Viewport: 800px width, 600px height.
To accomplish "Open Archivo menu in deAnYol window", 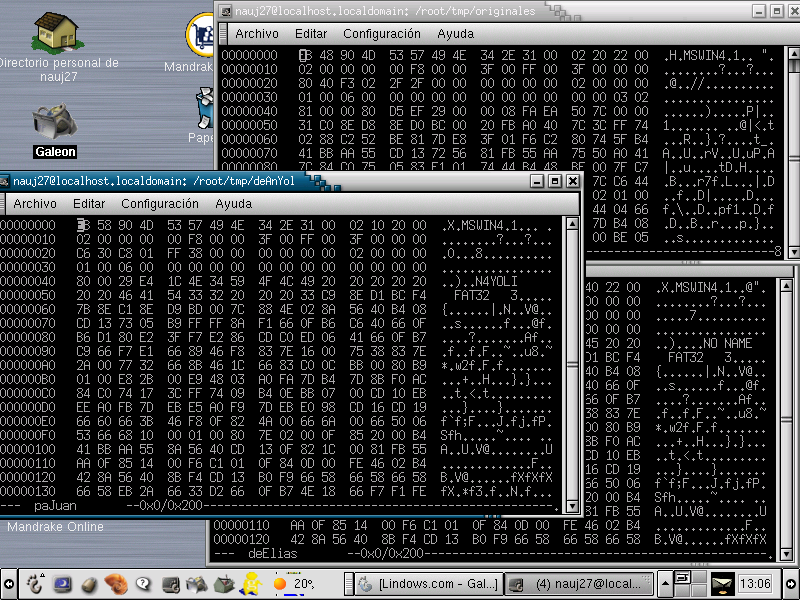I will click(35, 204).
